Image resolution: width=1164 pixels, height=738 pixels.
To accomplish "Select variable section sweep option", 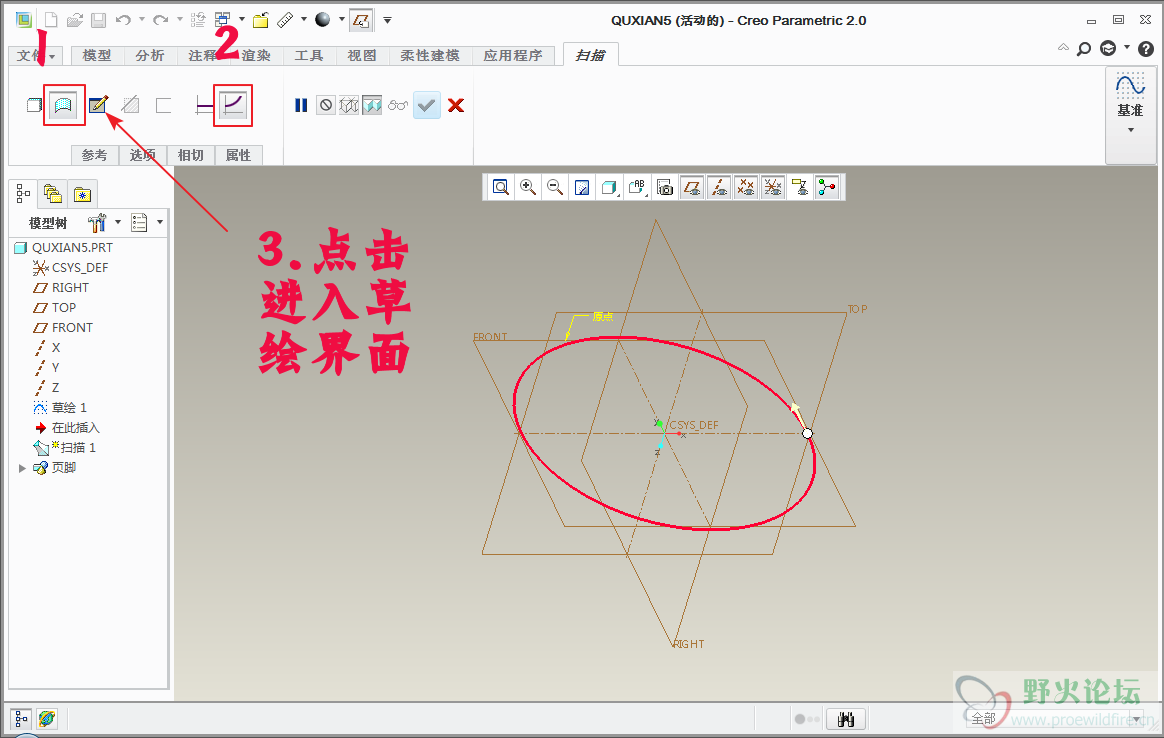I will 233,105.
